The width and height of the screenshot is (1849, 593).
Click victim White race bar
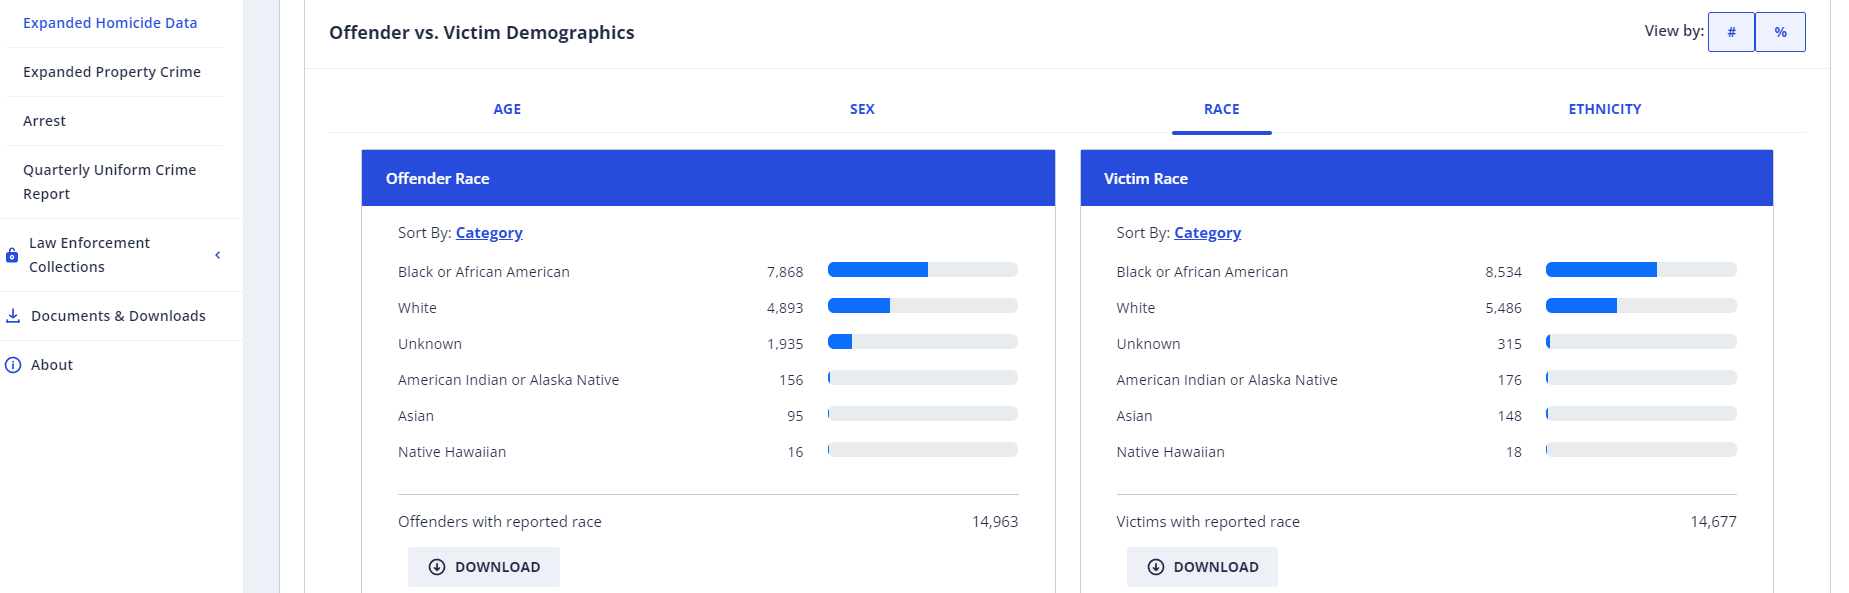tap(1641, 306)
